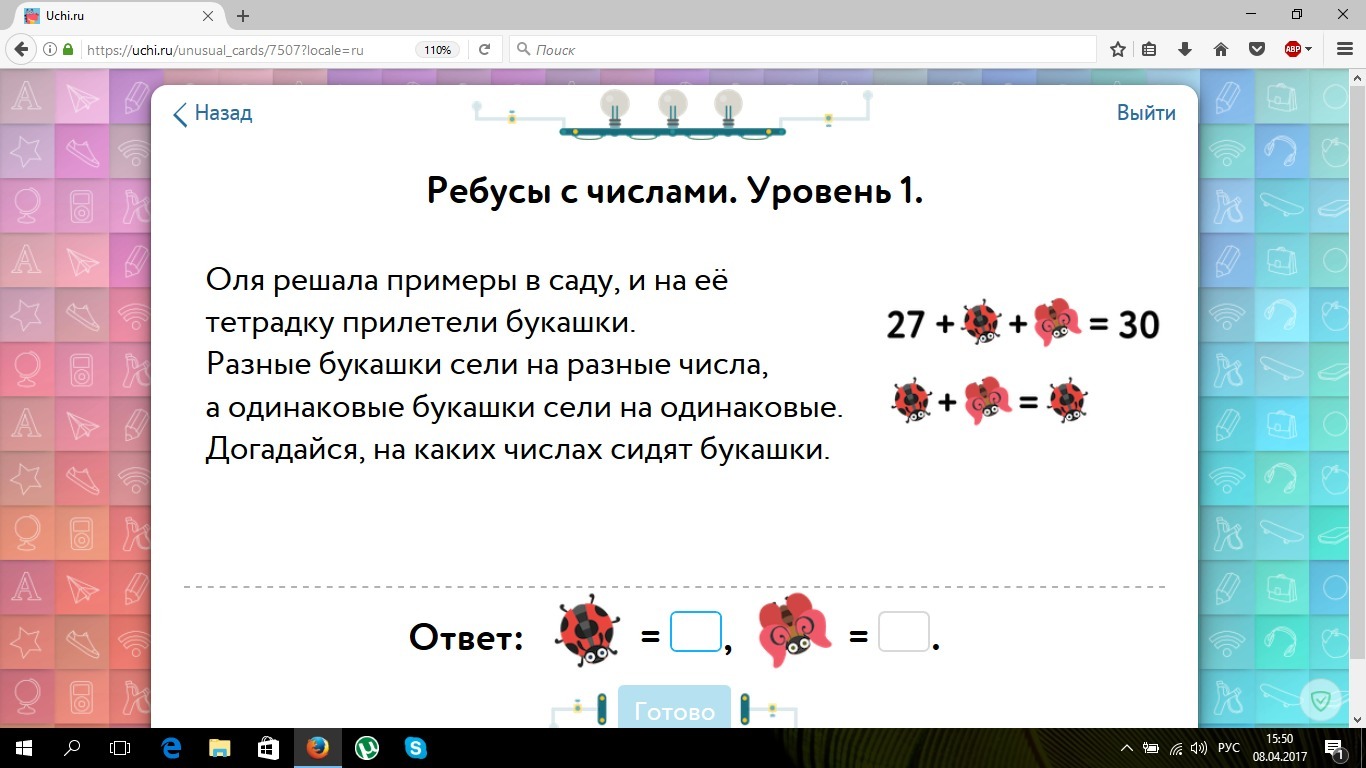
Task: Click the 110% zoom level indicator
Action: tap(438, 49)
